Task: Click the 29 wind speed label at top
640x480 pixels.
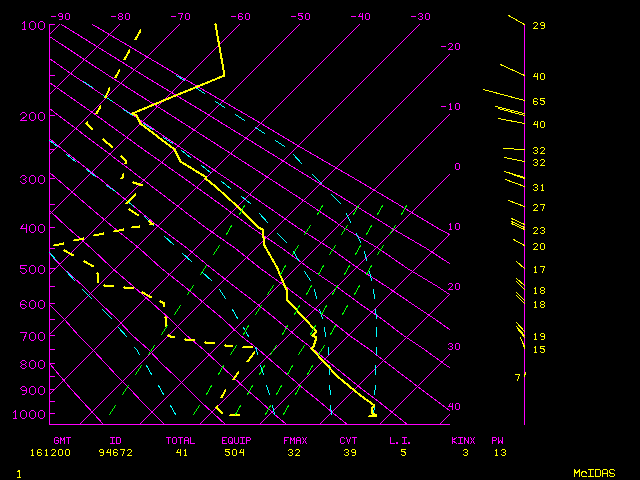Action: 538,25
